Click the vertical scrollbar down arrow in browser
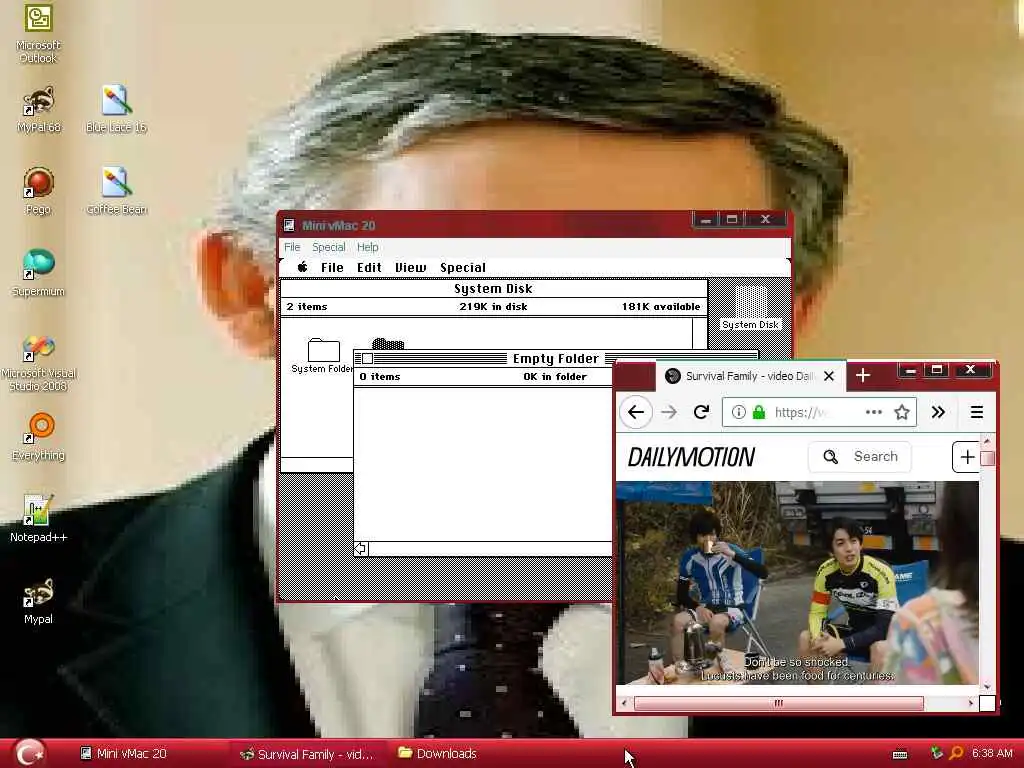 point(987,687)
